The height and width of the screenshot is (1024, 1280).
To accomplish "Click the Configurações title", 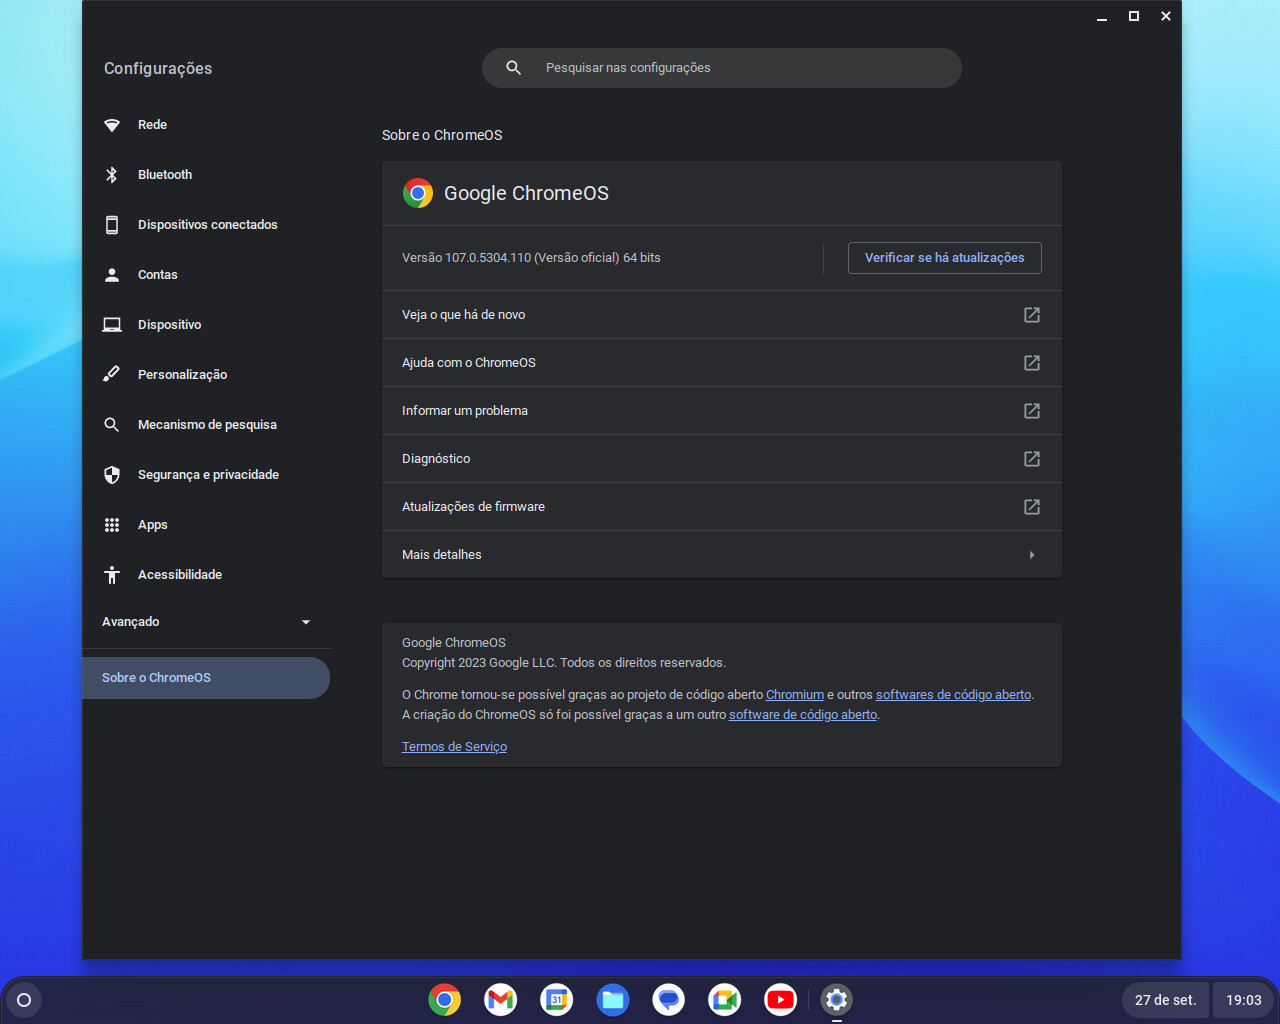I will pos(158,68).
